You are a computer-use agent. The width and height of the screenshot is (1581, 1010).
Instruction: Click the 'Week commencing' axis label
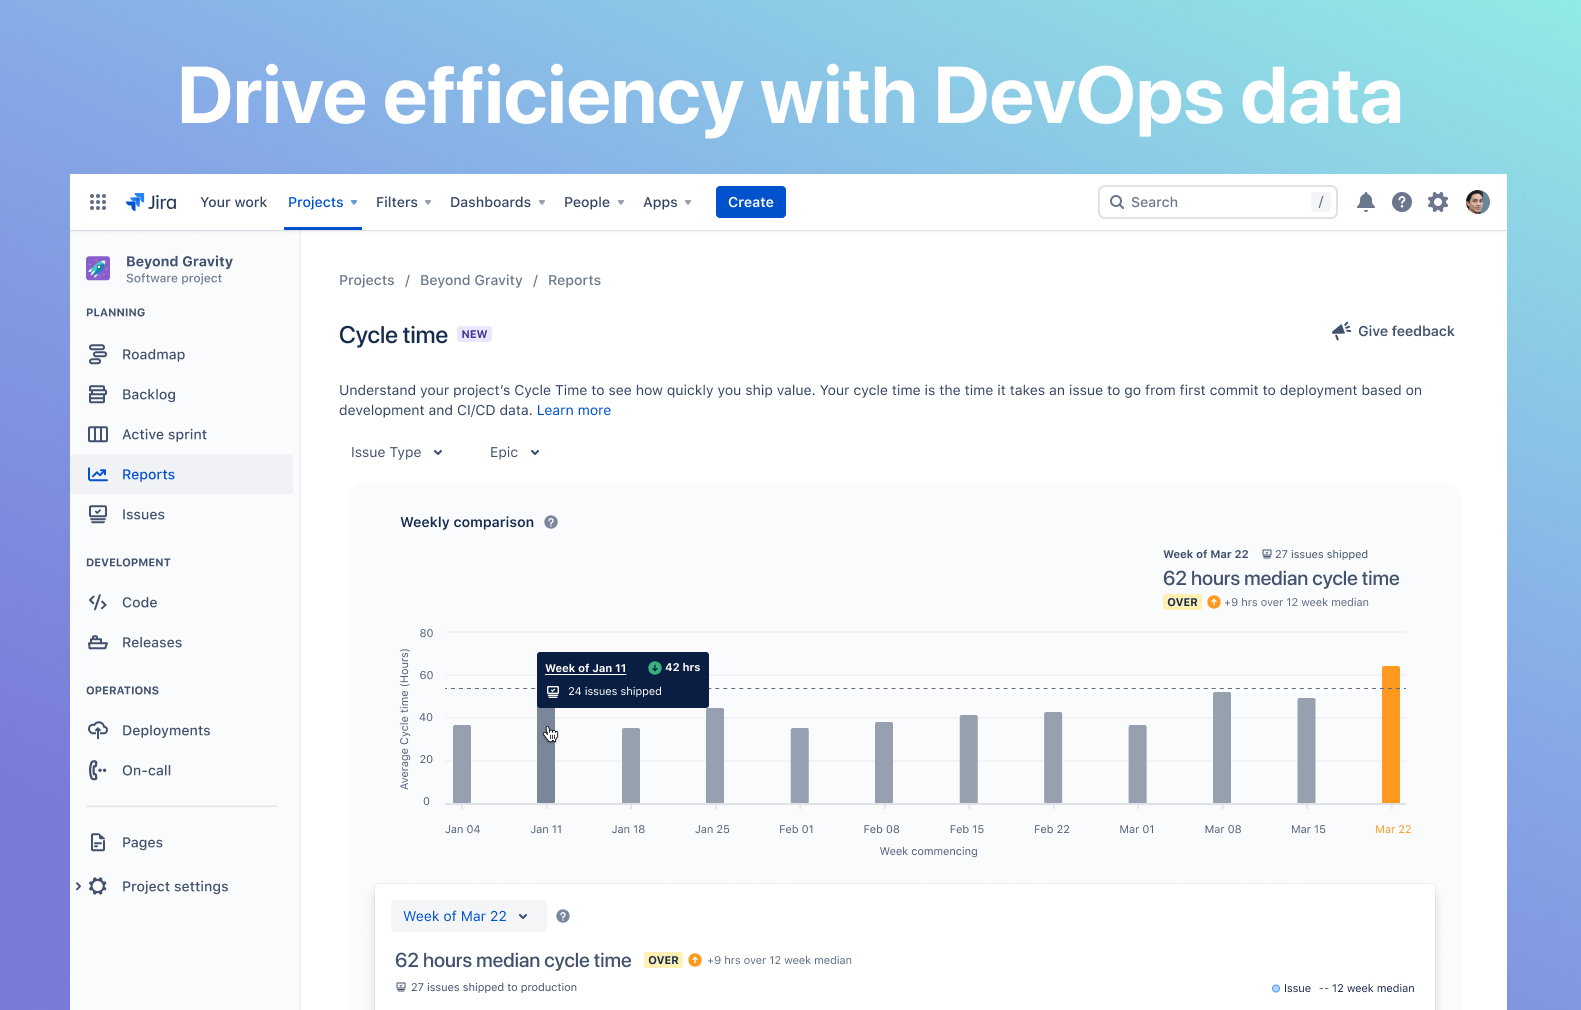coord(929,851)
